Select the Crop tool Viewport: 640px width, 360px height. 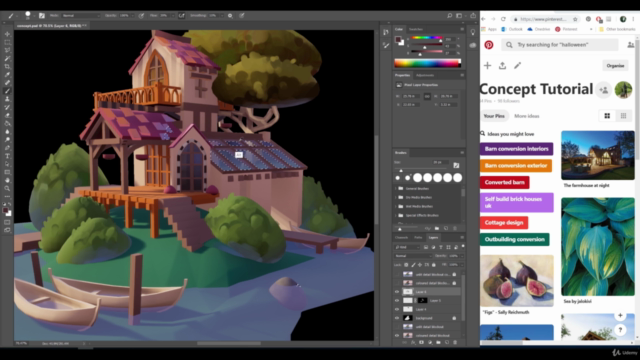click(7, 67)
